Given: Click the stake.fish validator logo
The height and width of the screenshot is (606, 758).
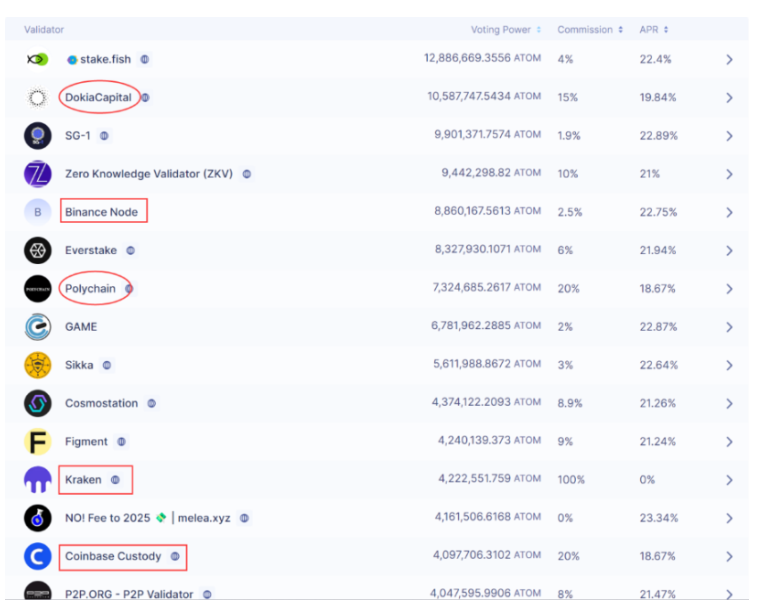Looking at the screenshot, I should [x=38, y=59].
